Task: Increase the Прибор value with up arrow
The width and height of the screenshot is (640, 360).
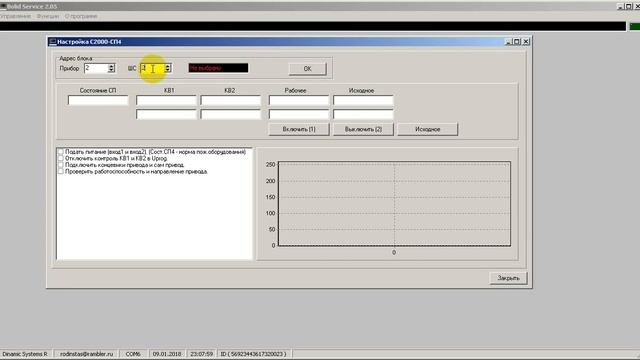Action: pyautogui.click(x=111, y=66)
